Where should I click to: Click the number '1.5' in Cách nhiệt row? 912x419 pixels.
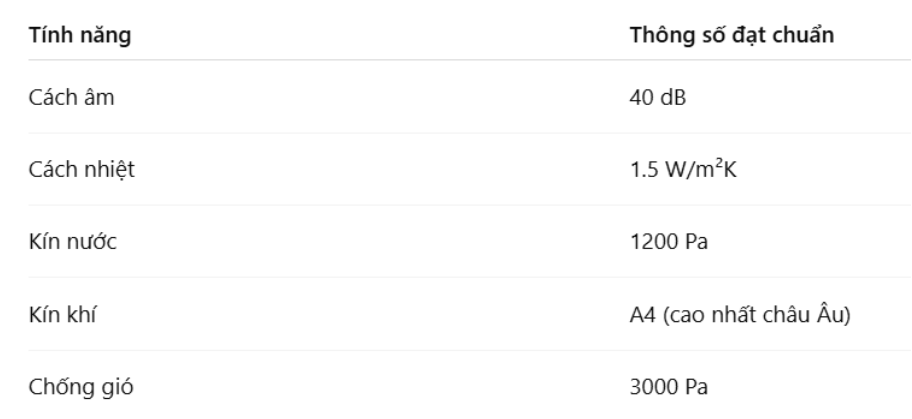click(x=639, y=169)
